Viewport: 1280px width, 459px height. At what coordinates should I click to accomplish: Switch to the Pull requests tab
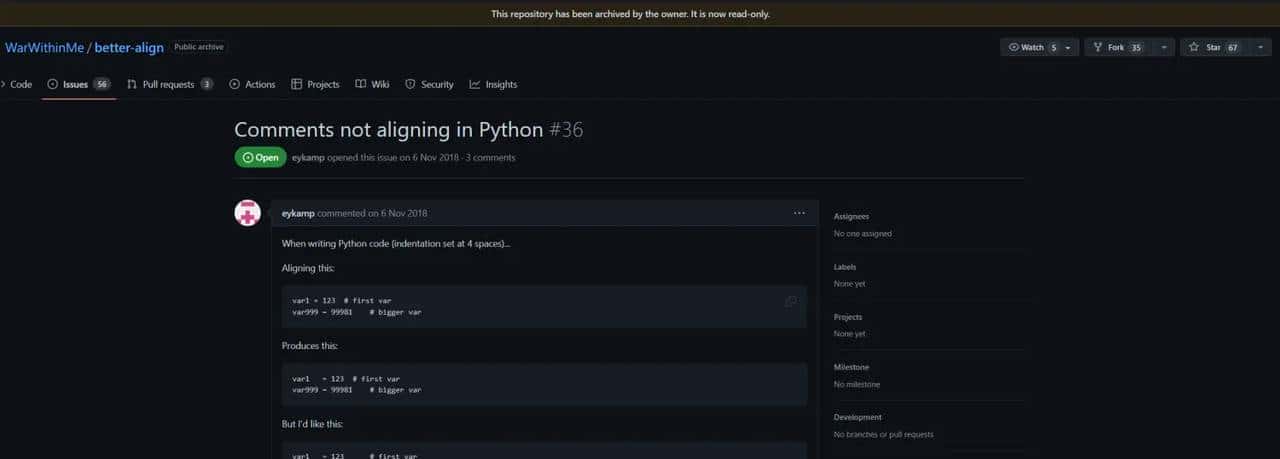[x=168, y=85]
